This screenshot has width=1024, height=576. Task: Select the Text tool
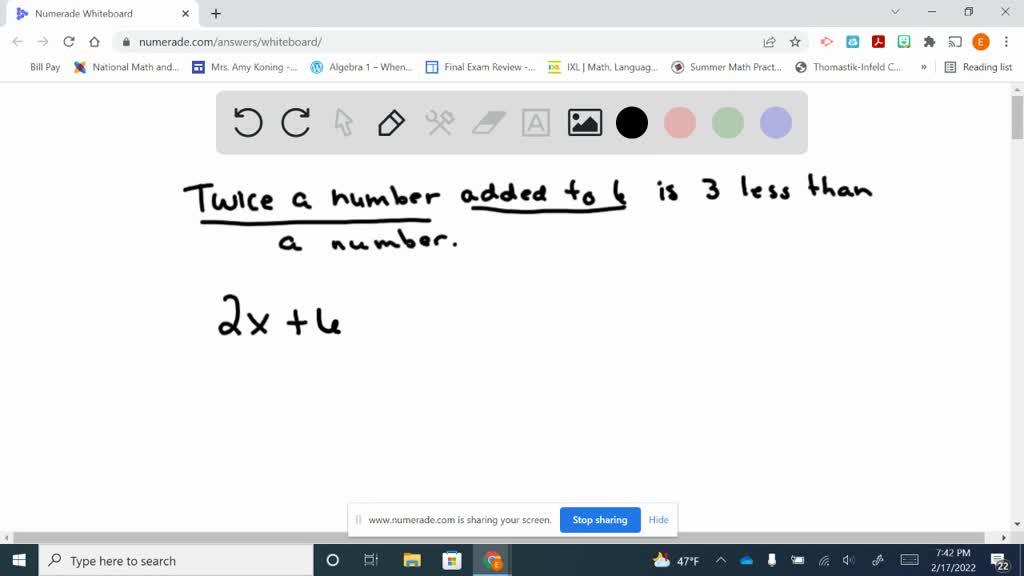pos(536,122)
